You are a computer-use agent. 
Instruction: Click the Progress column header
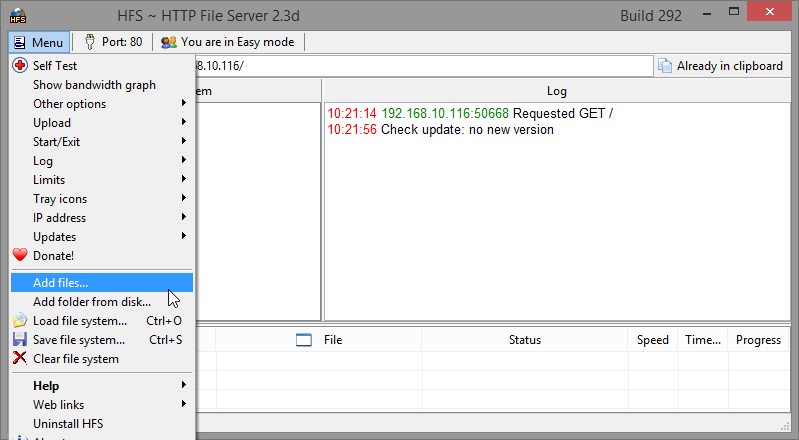tap(758, 340)
